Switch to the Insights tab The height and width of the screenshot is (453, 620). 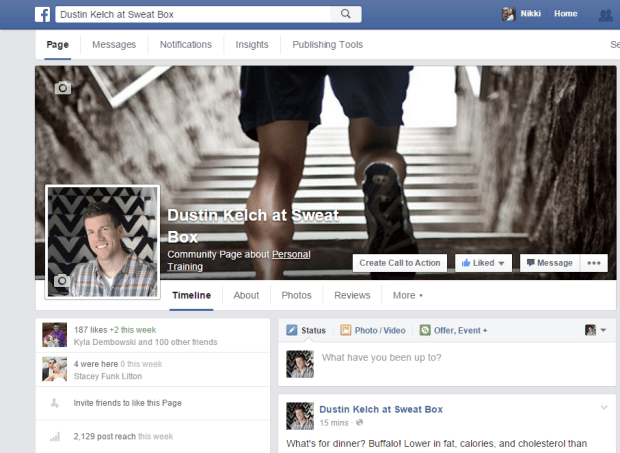pos(251,45)
